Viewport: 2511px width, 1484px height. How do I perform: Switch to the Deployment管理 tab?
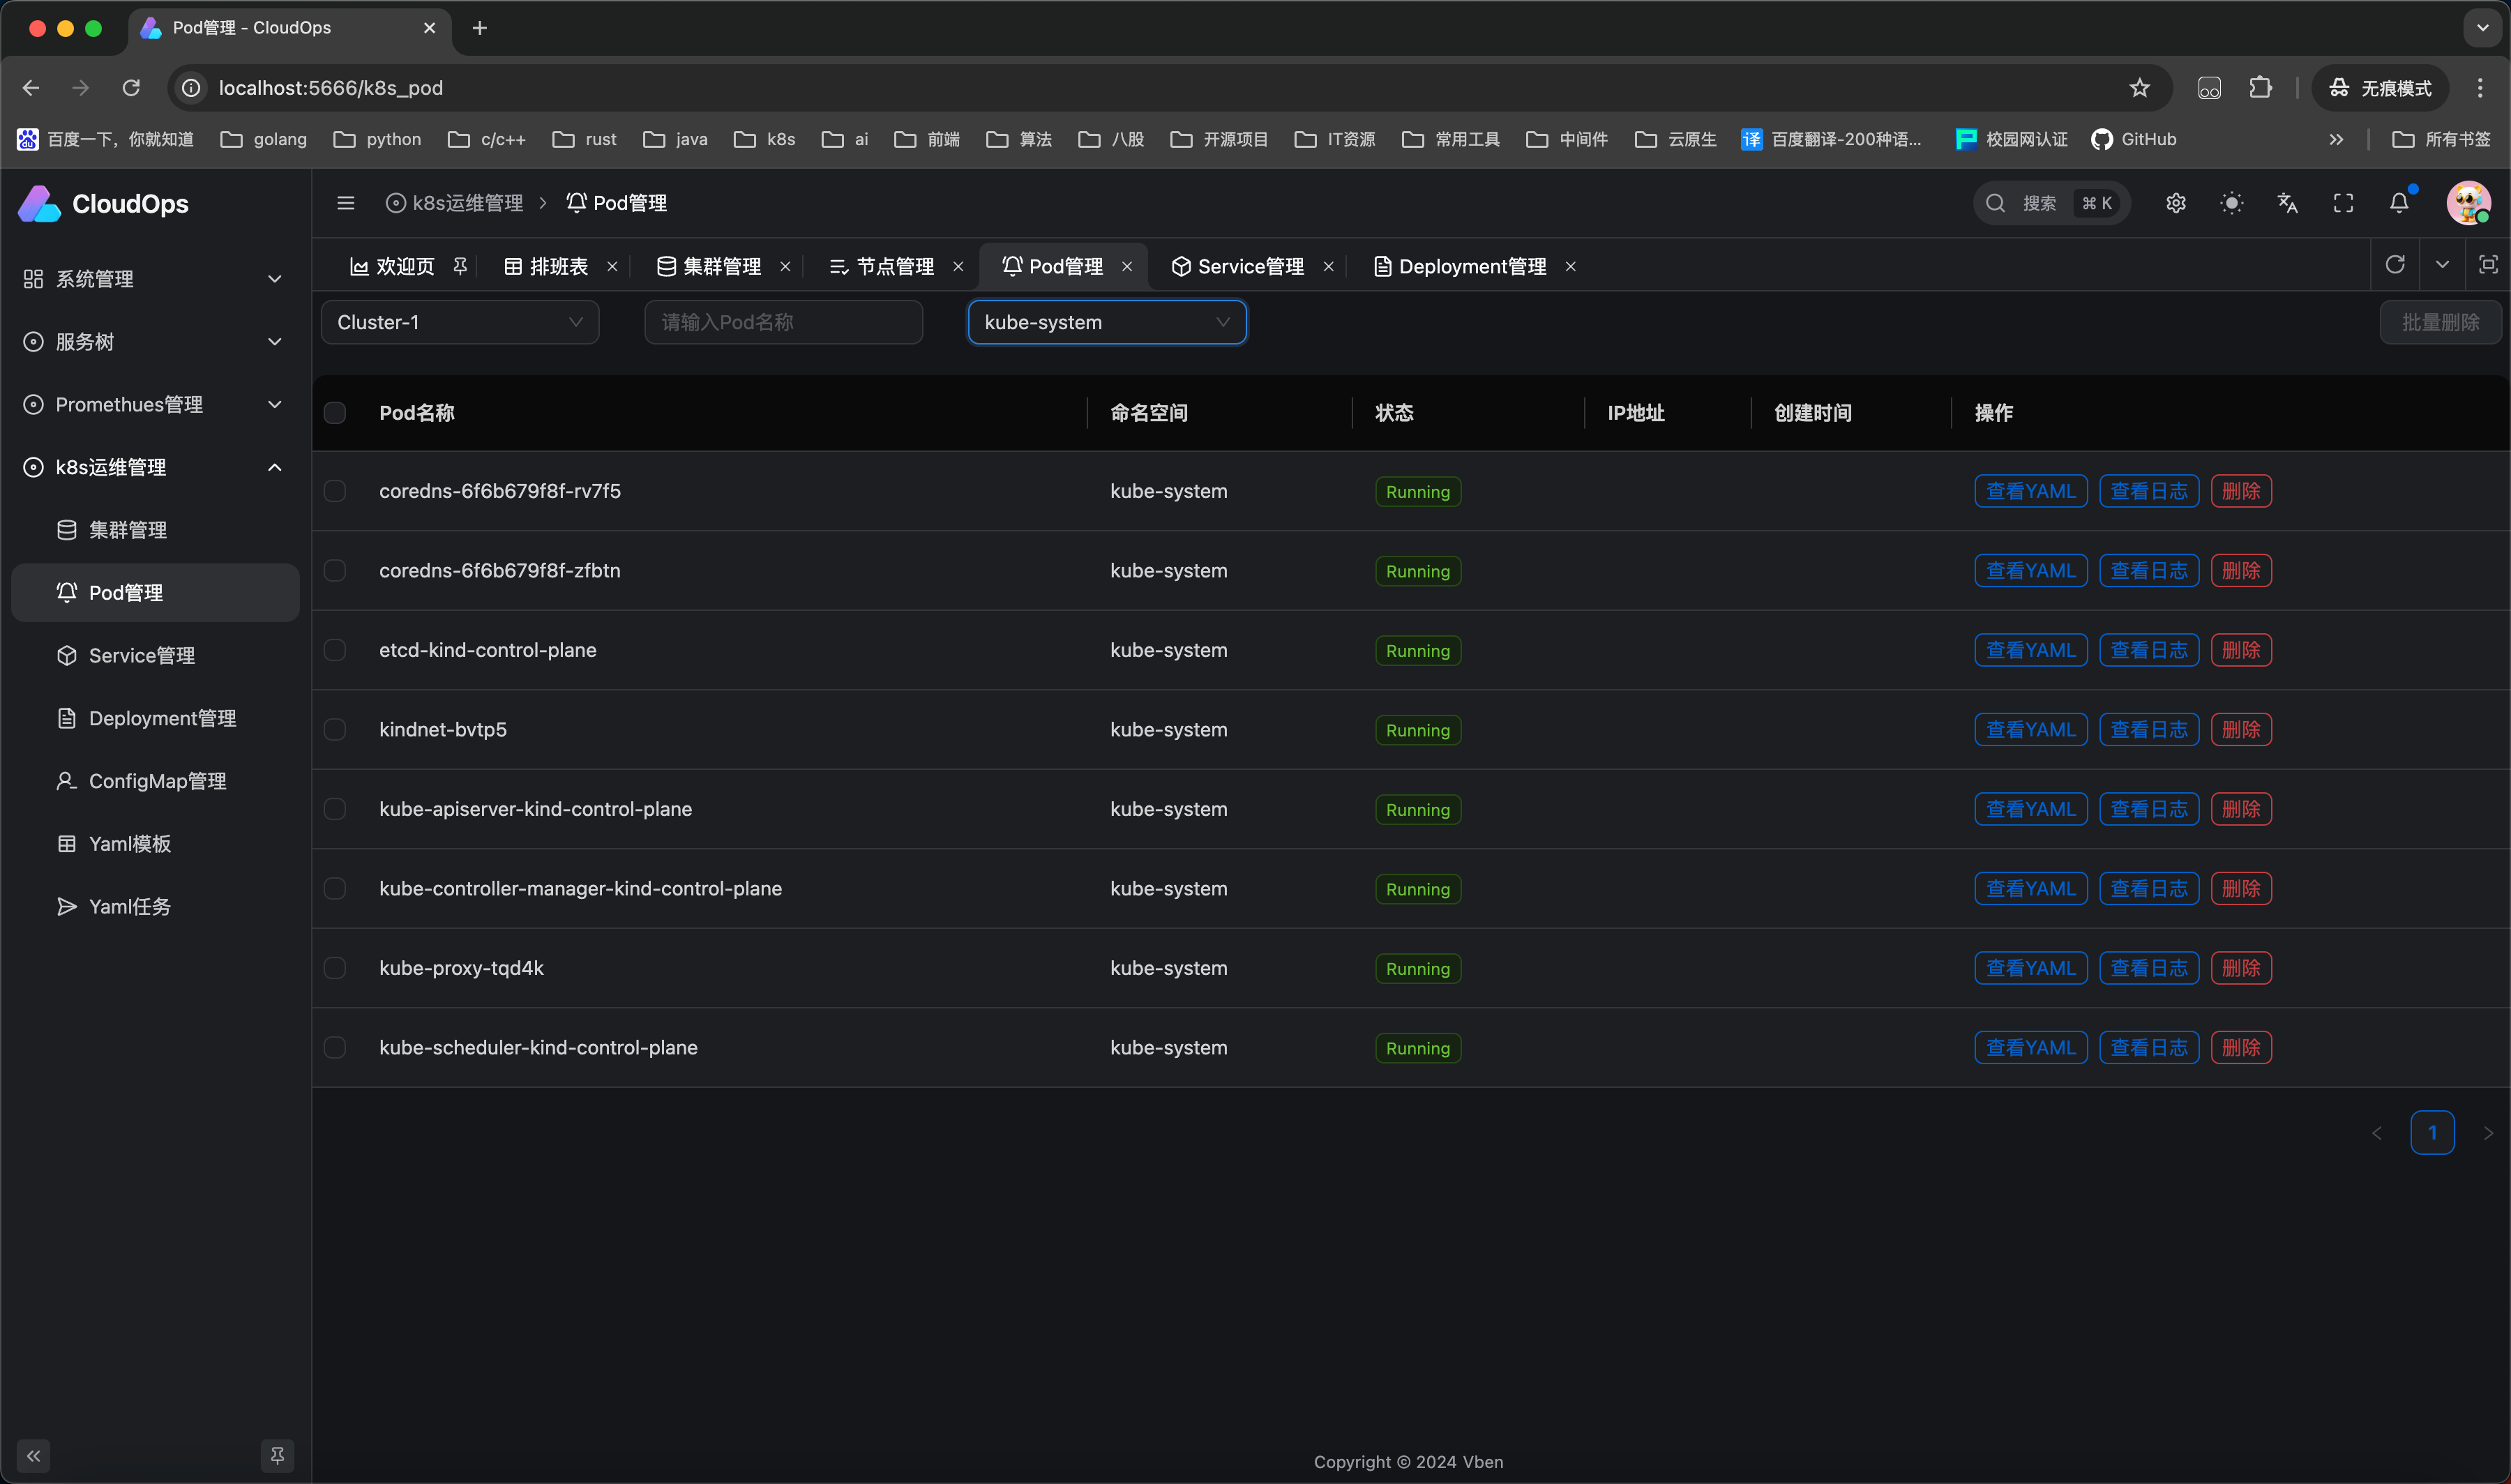1460,266
